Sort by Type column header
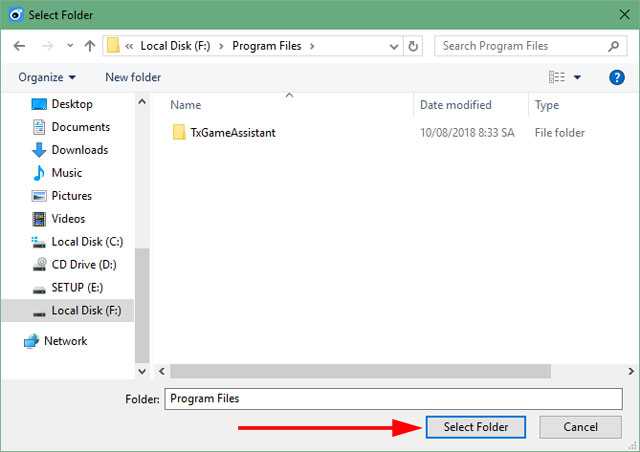Image resolution: width=640 pixels, height=452 pixels. coord(547,105)
